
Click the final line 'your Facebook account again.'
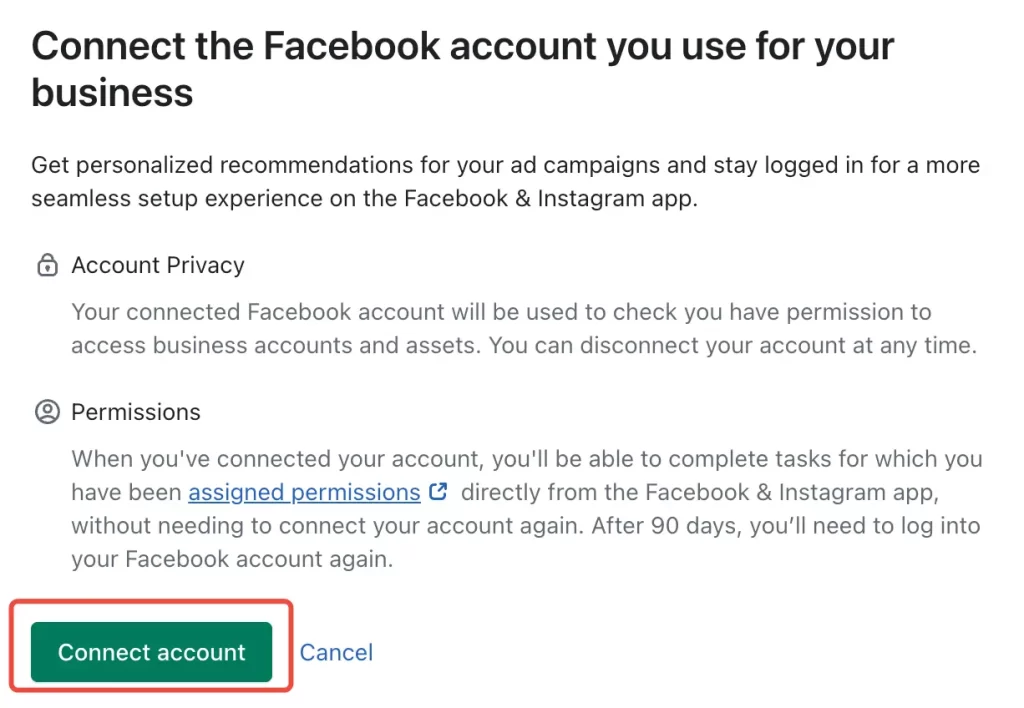pyautogui.click(x=232, y=560)
